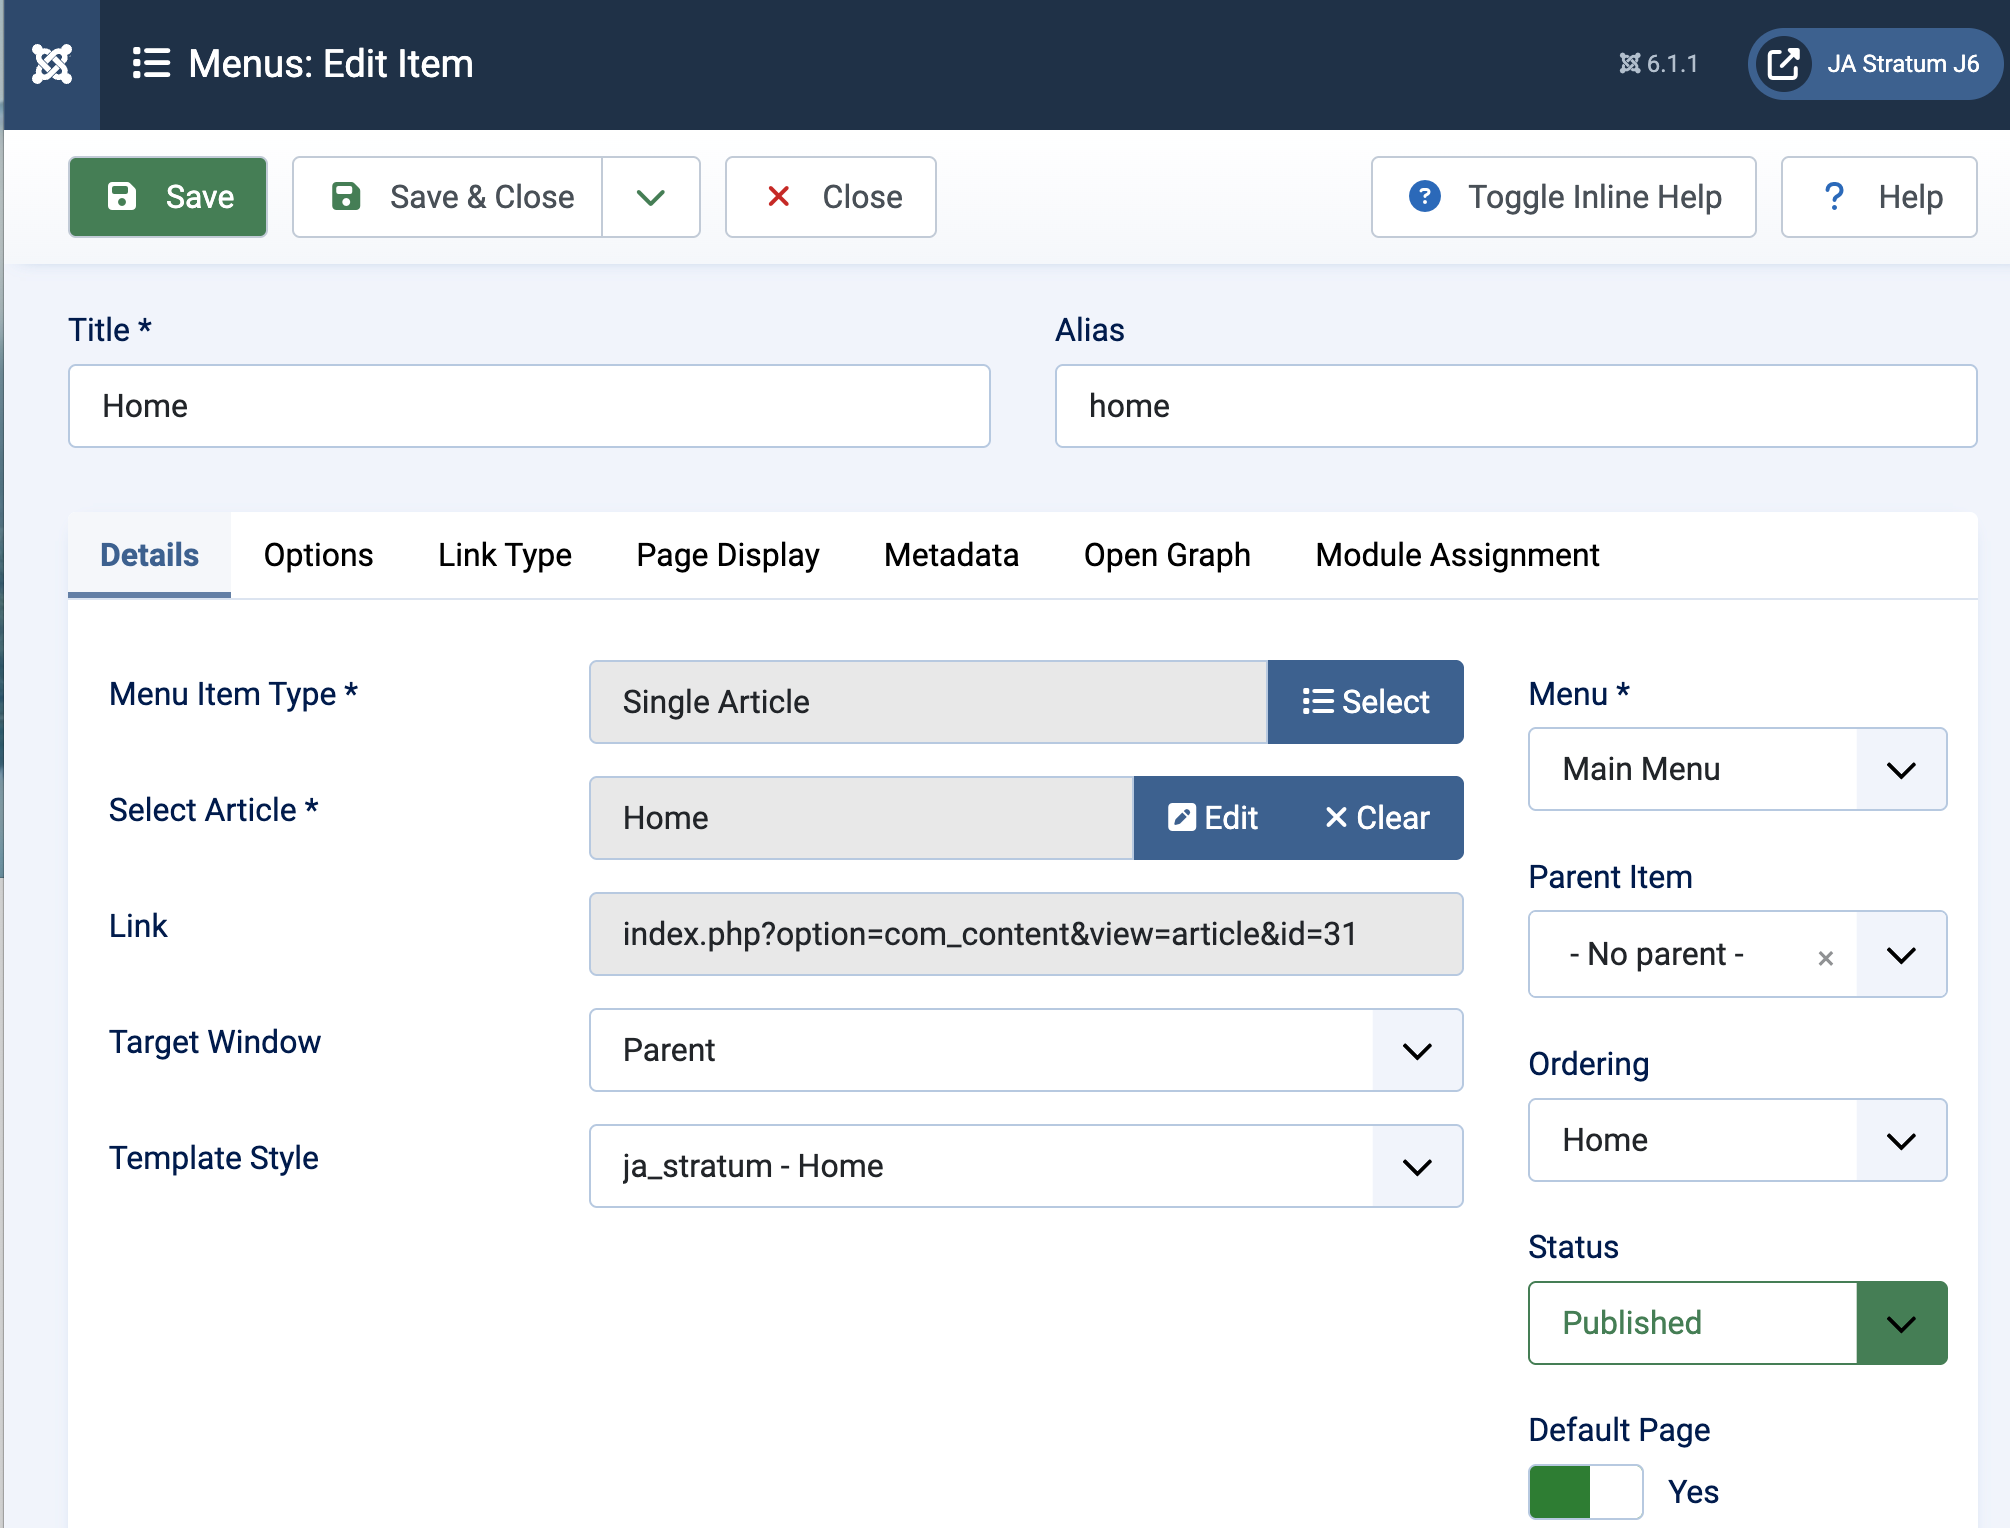Click the Joomla logo icon
The height and width of the screenshot is (1528, 2010).
tap(52, 64)
